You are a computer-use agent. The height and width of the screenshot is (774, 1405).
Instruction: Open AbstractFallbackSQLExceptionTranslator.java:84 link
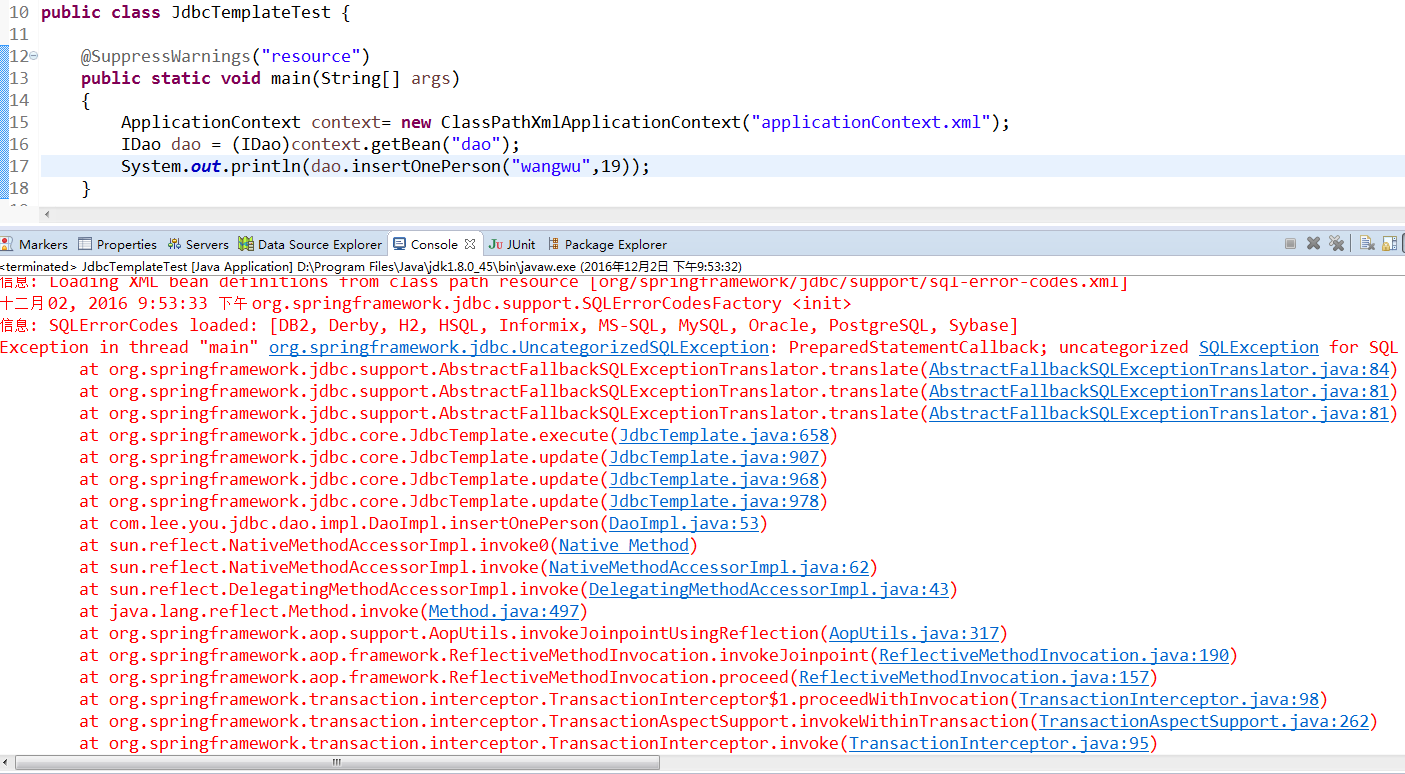click(1159, 369)
